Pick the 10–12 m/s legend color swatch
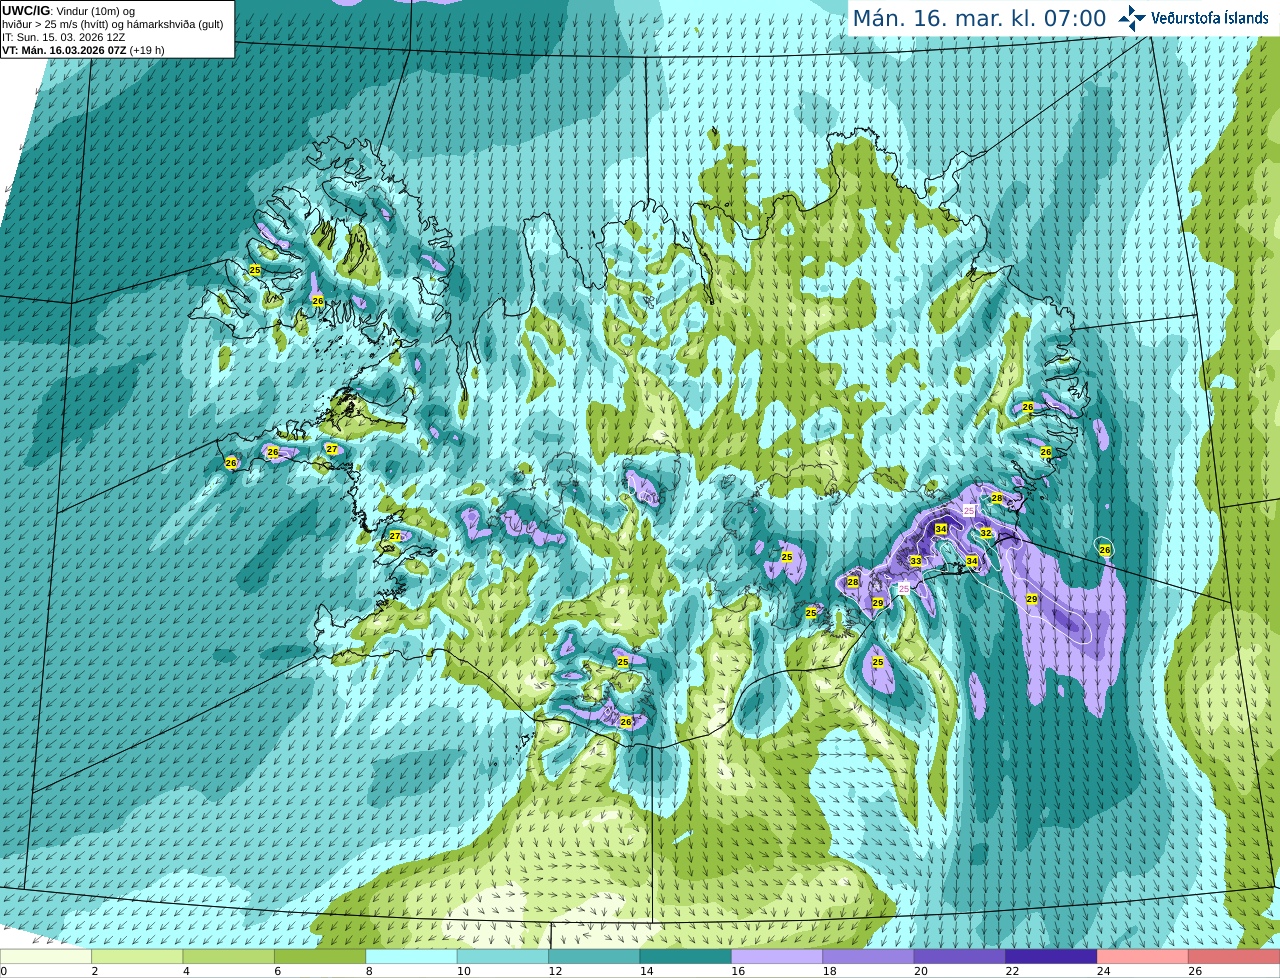The height and width of the screenshot is (978, 1280). (503, 957)
